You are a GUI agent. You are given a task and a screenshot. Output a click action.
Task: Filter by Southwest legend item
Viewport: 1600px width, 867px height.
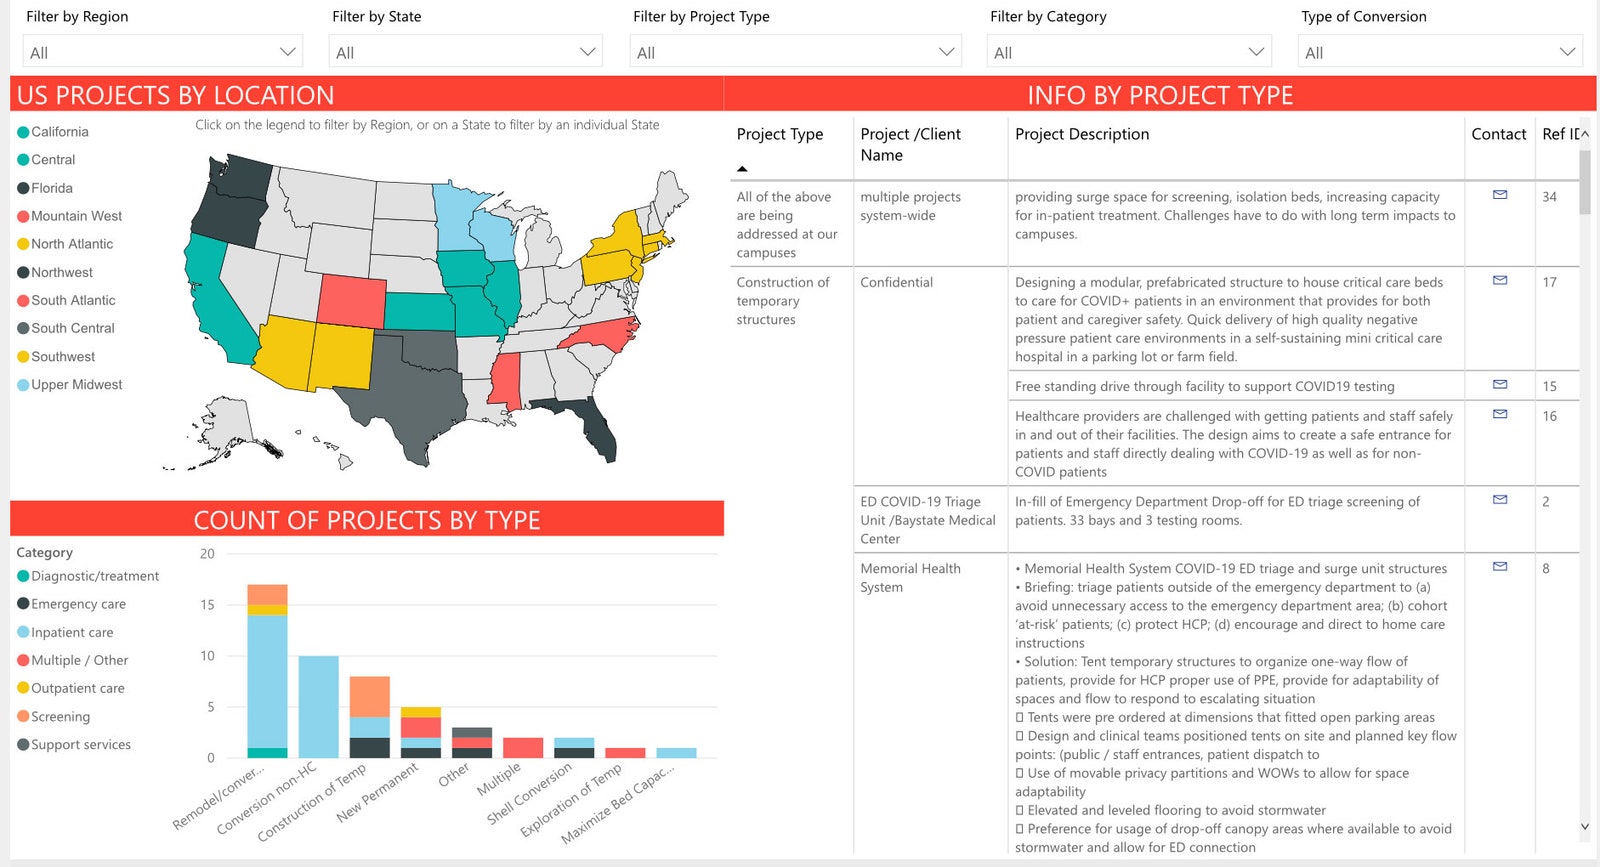pyautogui.click(x=56, y=356)
